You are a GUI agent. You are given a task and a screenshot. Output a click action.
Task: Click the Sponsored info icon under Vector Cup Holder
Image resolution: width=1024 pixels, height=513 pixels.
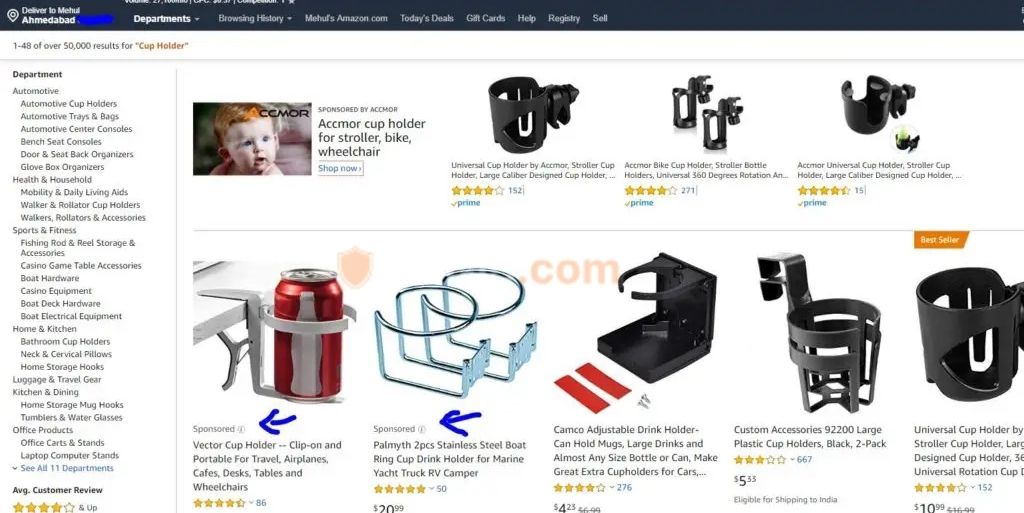241,429
